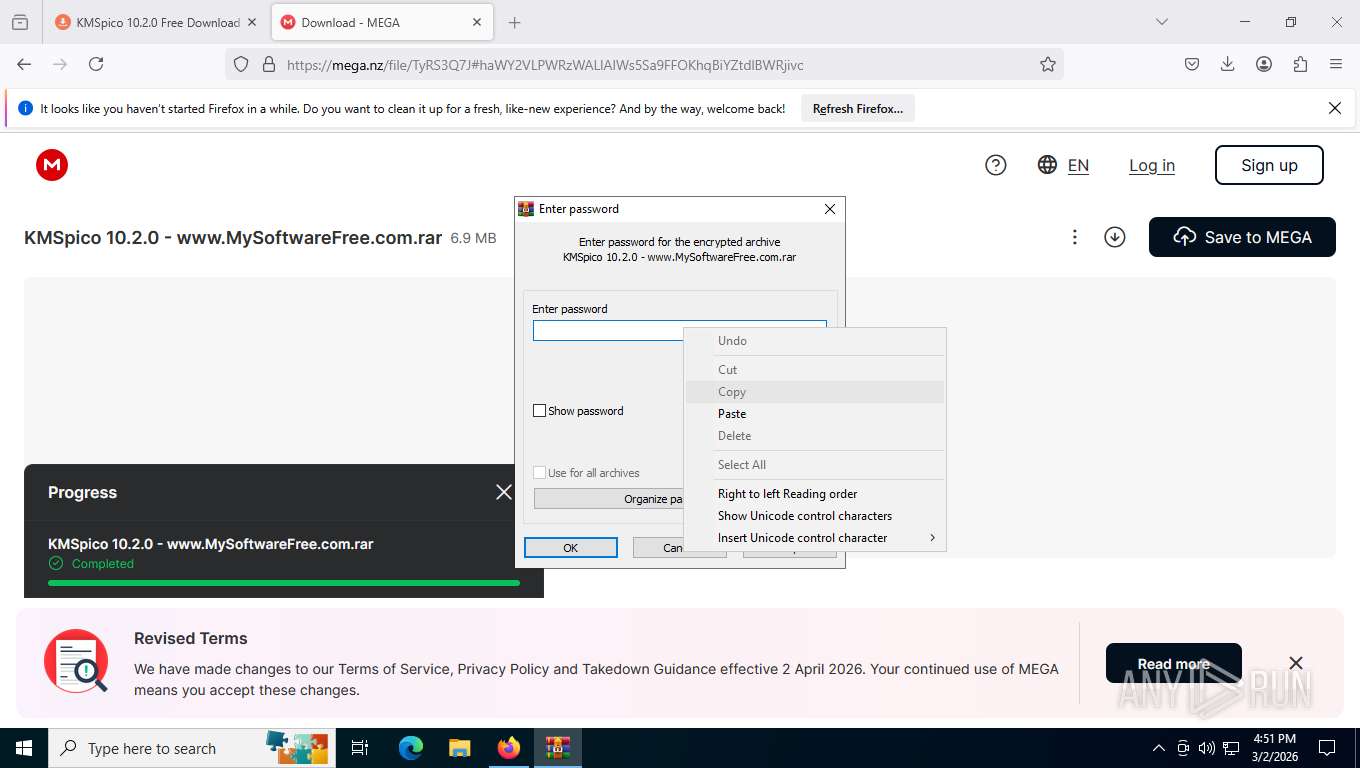The height and width of the screenshot is (768, 1360).
Task: Open the Firefox extensions puzzle icon
Action: [1300, 64]
